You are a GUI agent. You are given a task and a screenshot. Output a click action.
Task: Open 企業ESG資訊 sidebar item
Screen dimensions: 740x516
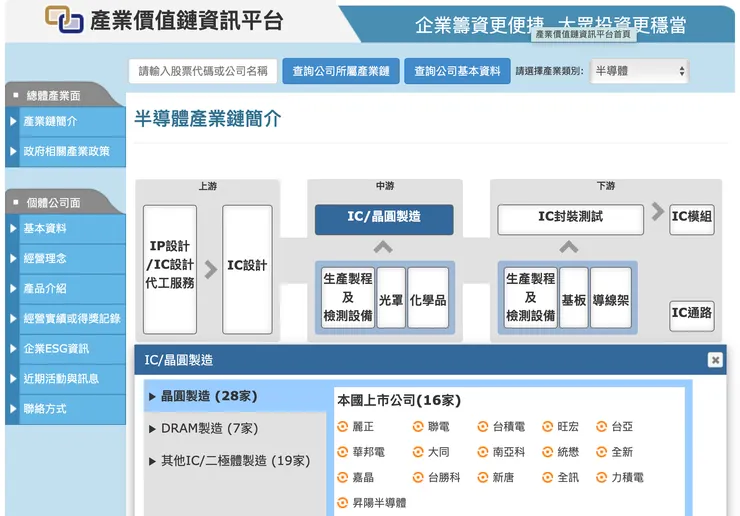72,349
